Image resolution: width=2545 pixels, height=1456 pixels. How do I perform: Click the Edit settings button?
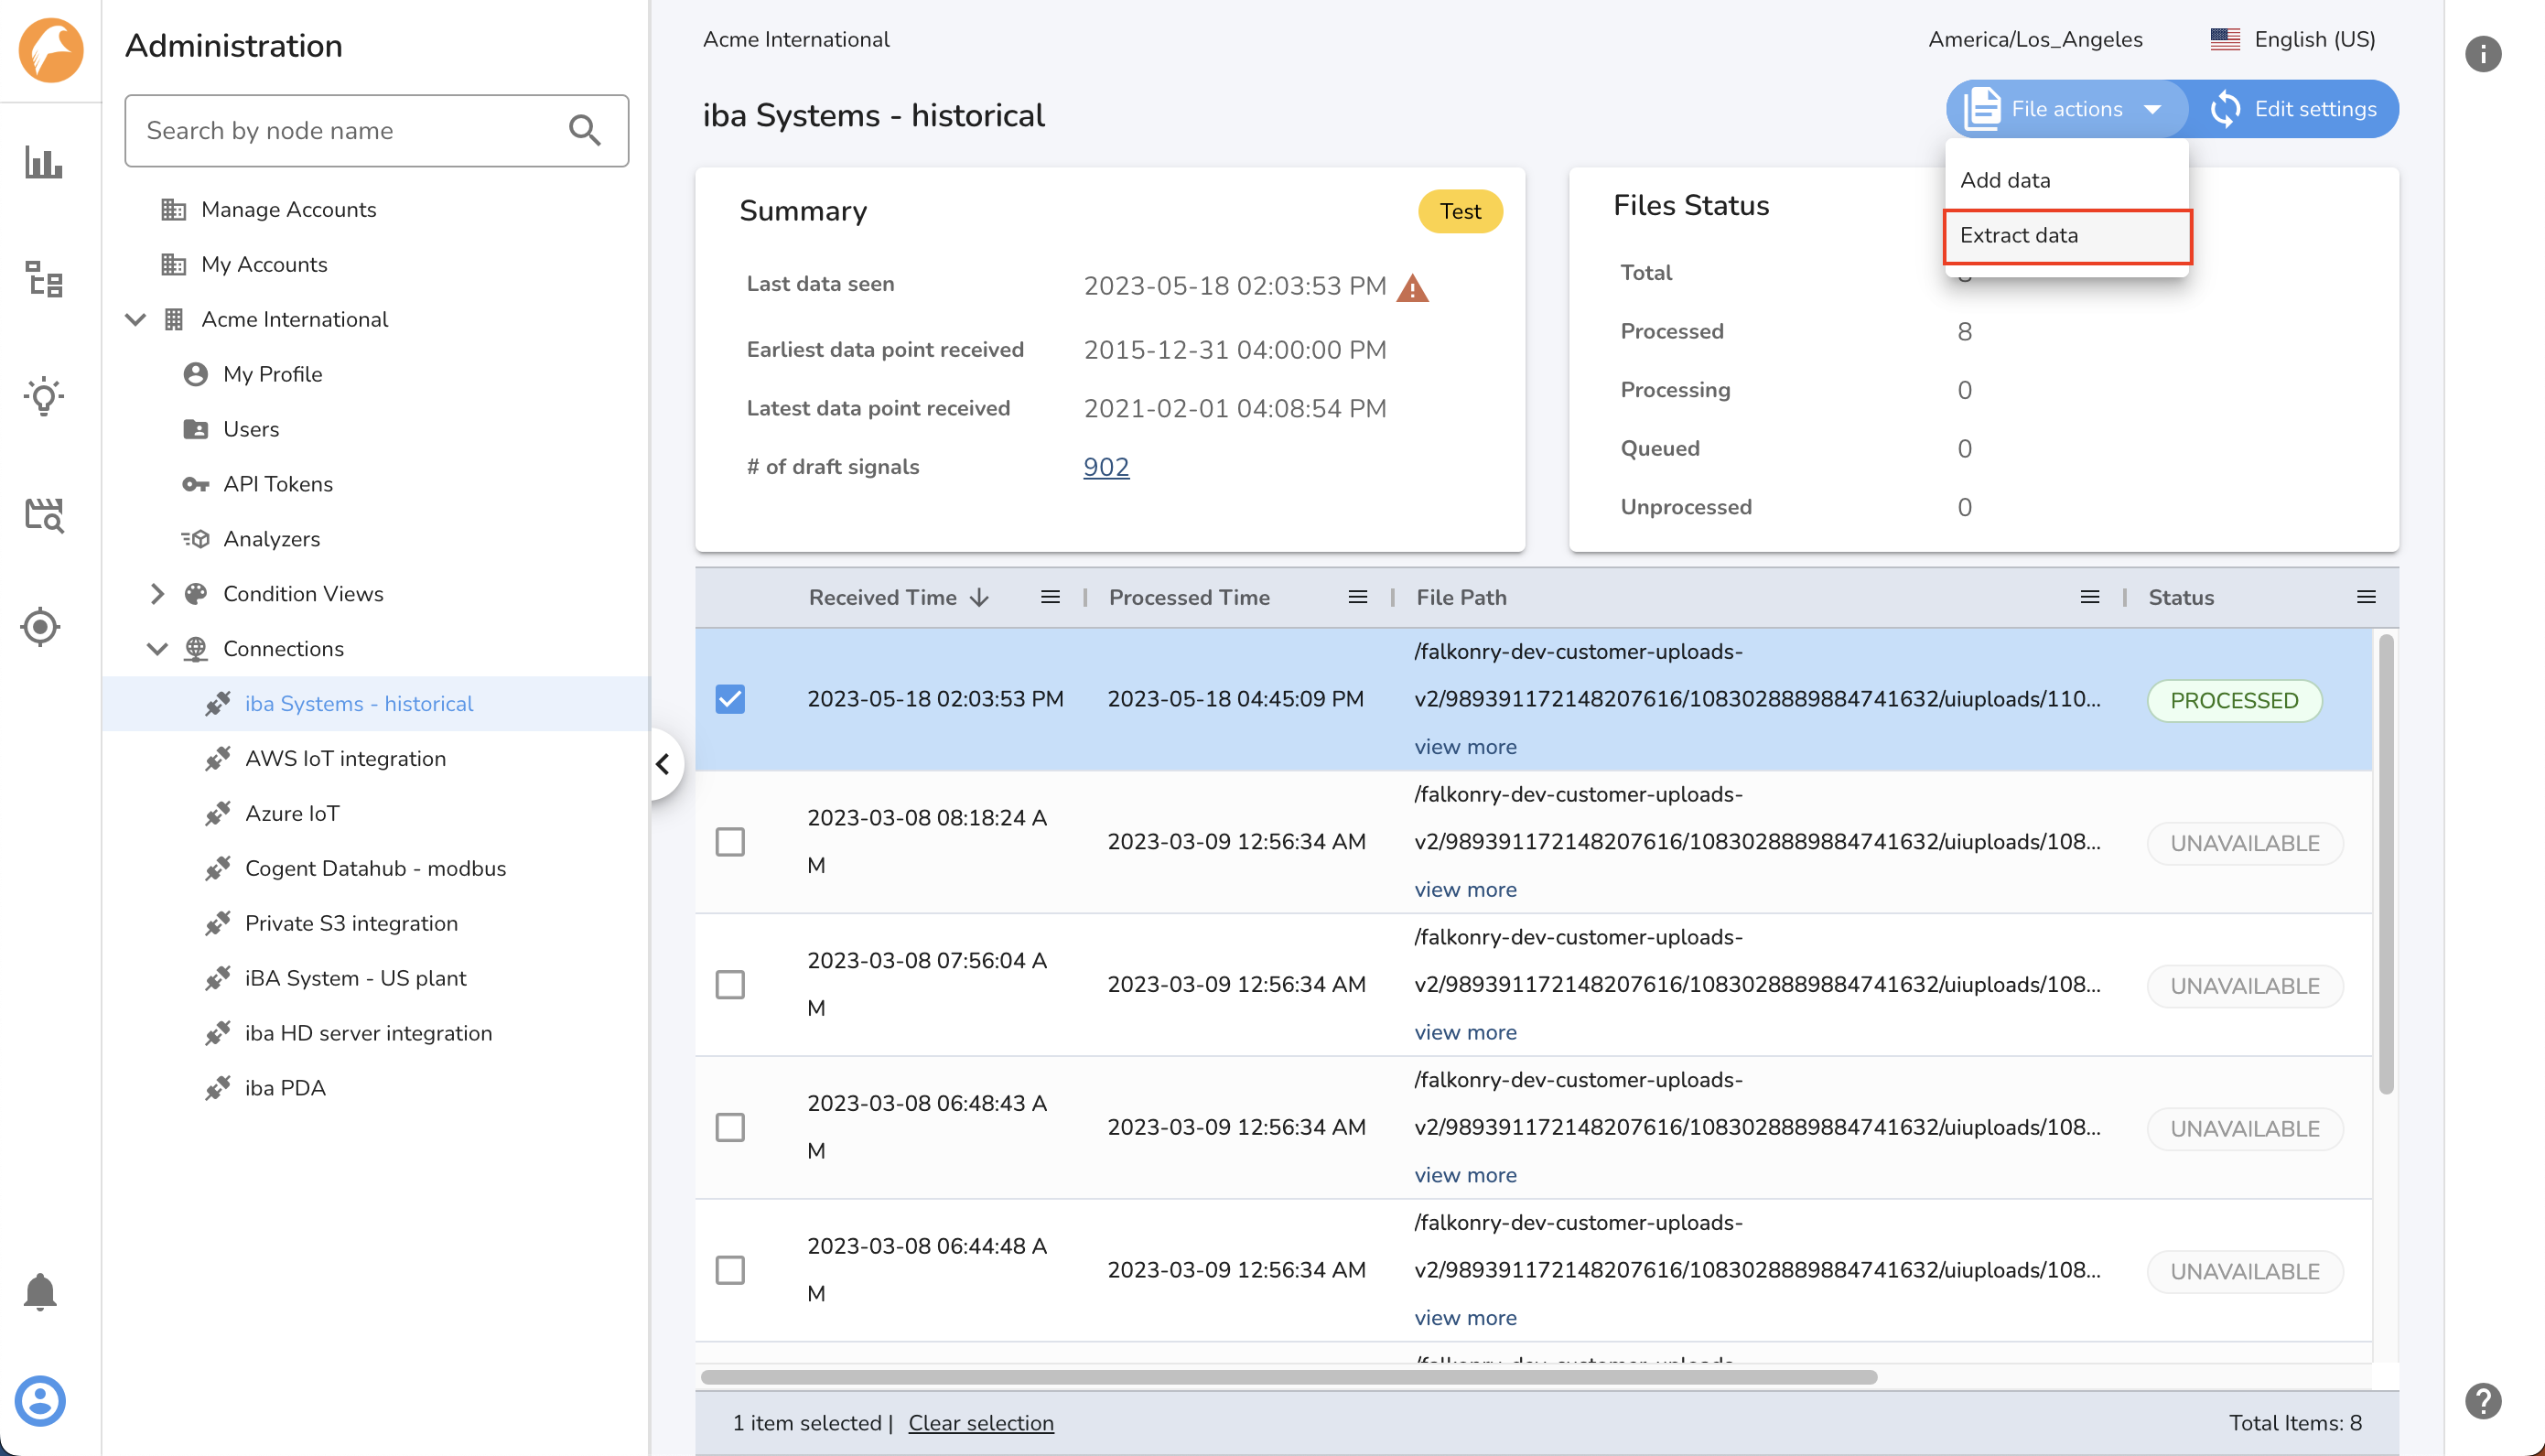click(2294, 109)
